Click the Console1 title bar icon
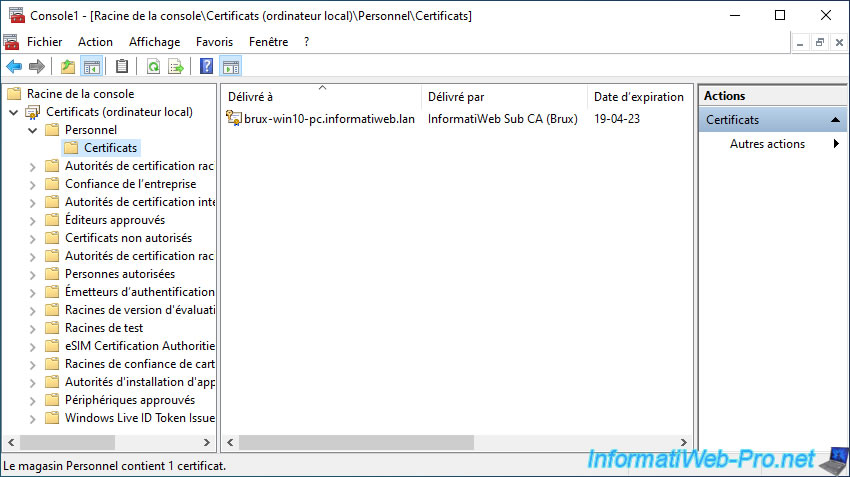Viewport: 850px width, 477px height. 17,15
